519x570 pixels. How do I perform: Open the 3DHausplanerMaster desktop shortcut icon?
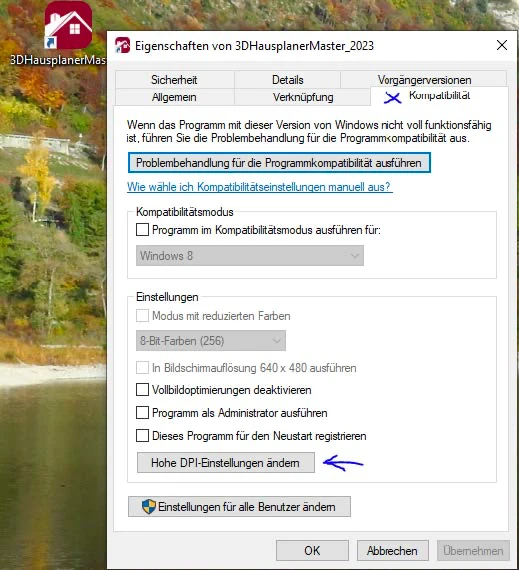pyautogui.click(x=68, y=25)
